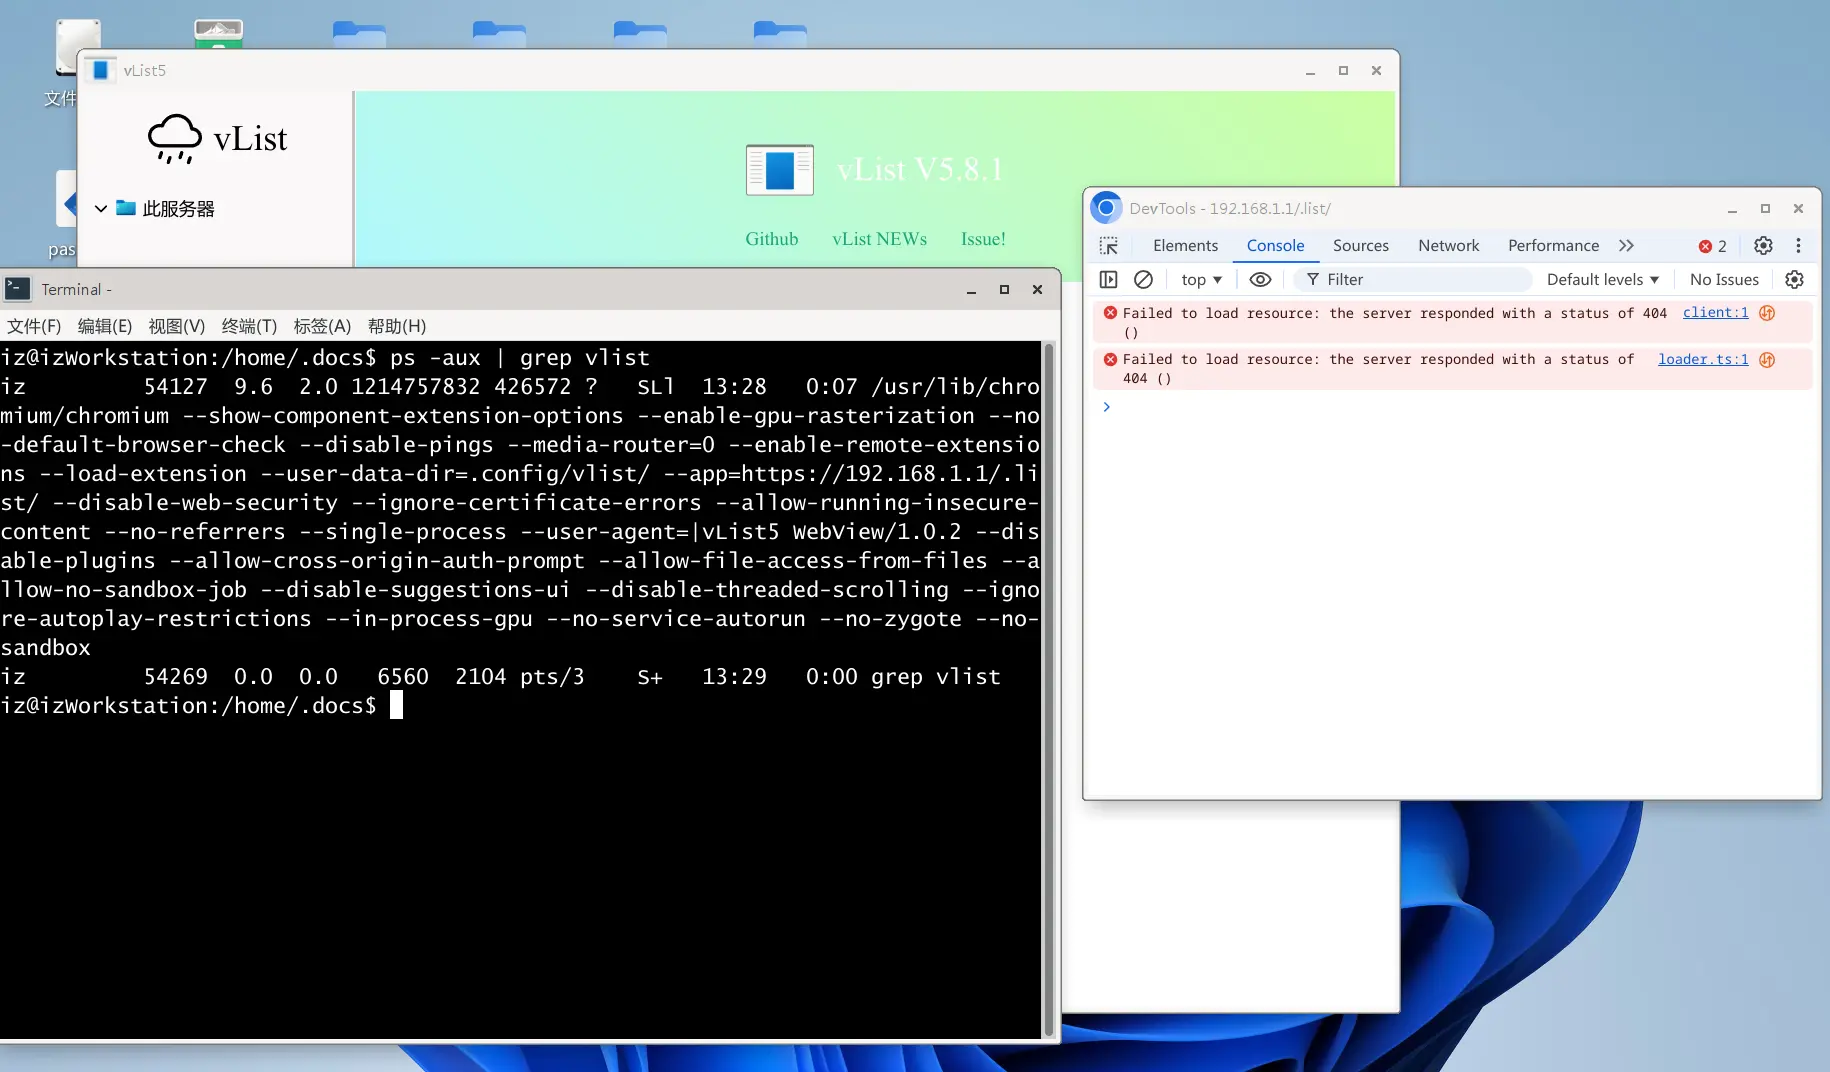Switch to the Console tab
Viewport: 1830px width, 1072px height.
pos(1275,246)
